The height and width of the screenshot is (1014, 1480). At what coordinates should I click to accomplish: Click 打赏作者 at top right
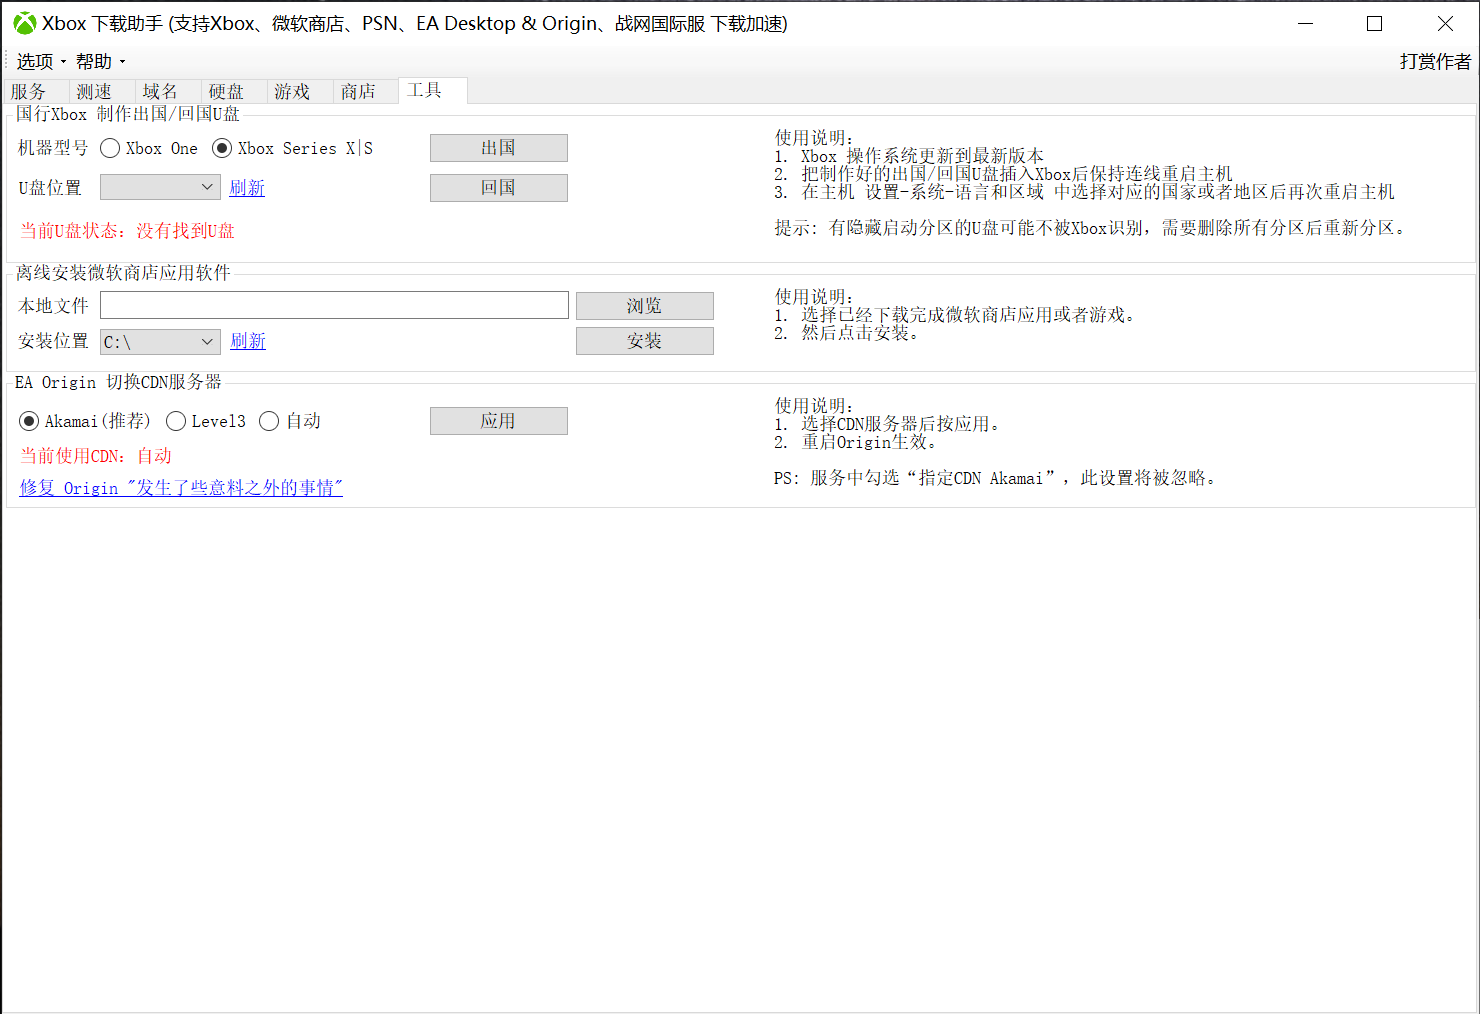point(1435,62)
